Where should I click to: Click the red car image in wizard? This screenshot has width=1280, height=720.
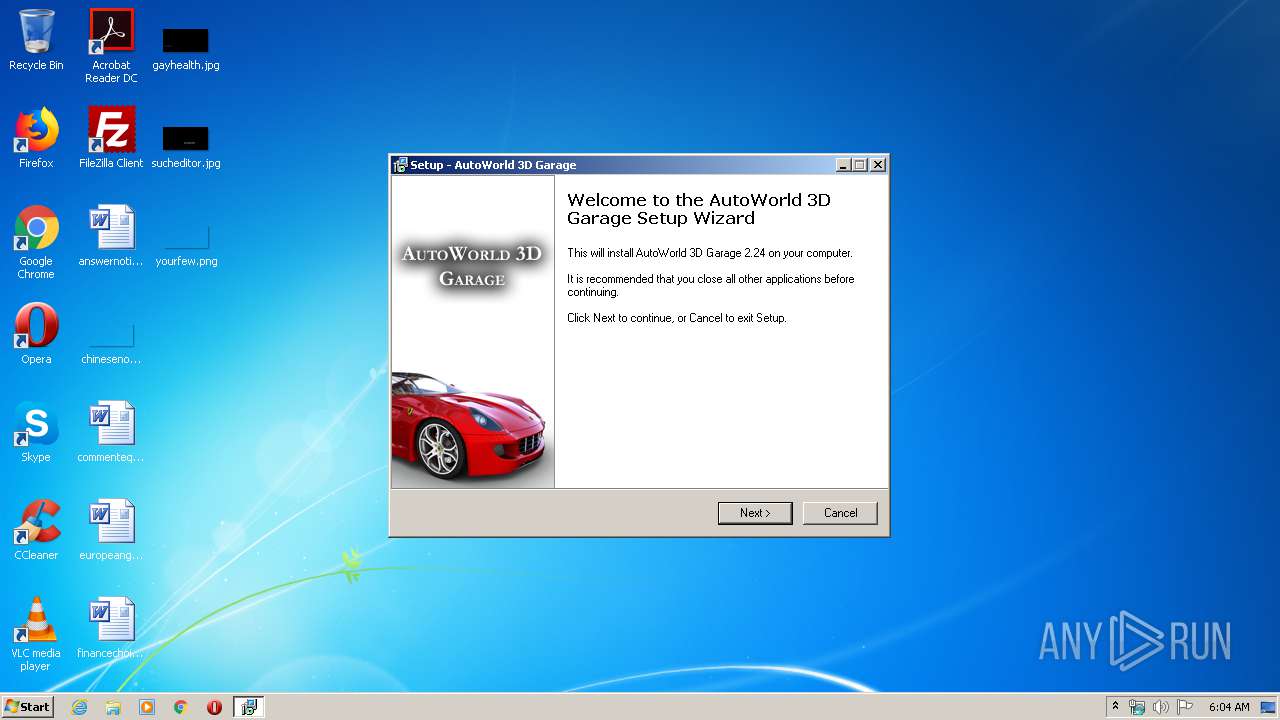[x=470, y=425]
